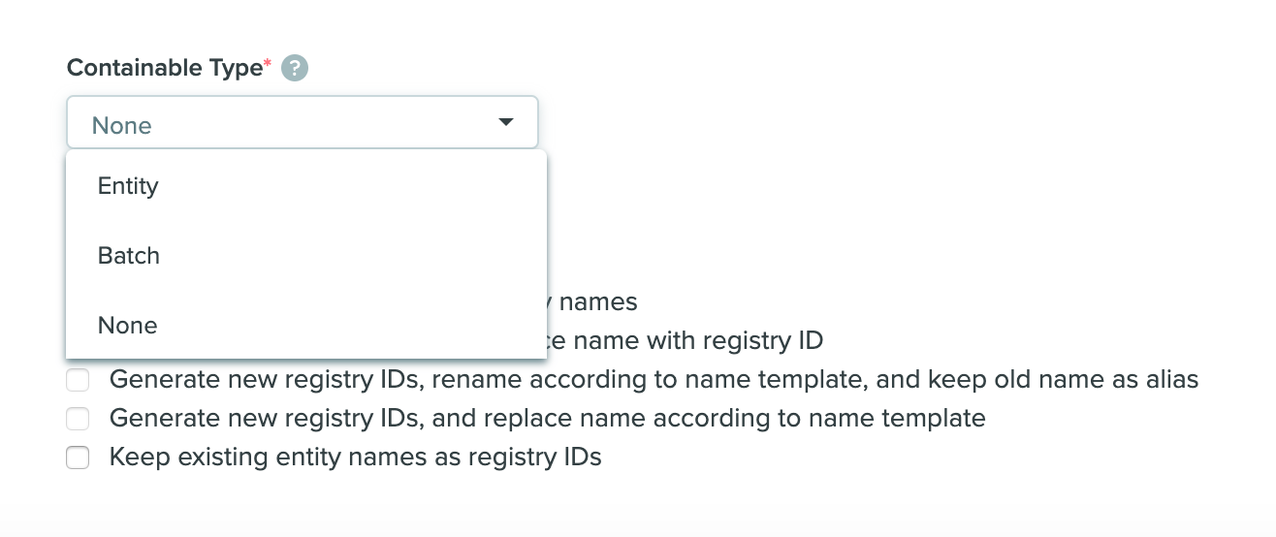The image size is (1276, 537).
Task: Choose Entity from the dropdown list
Action: (x=306, y=186)
